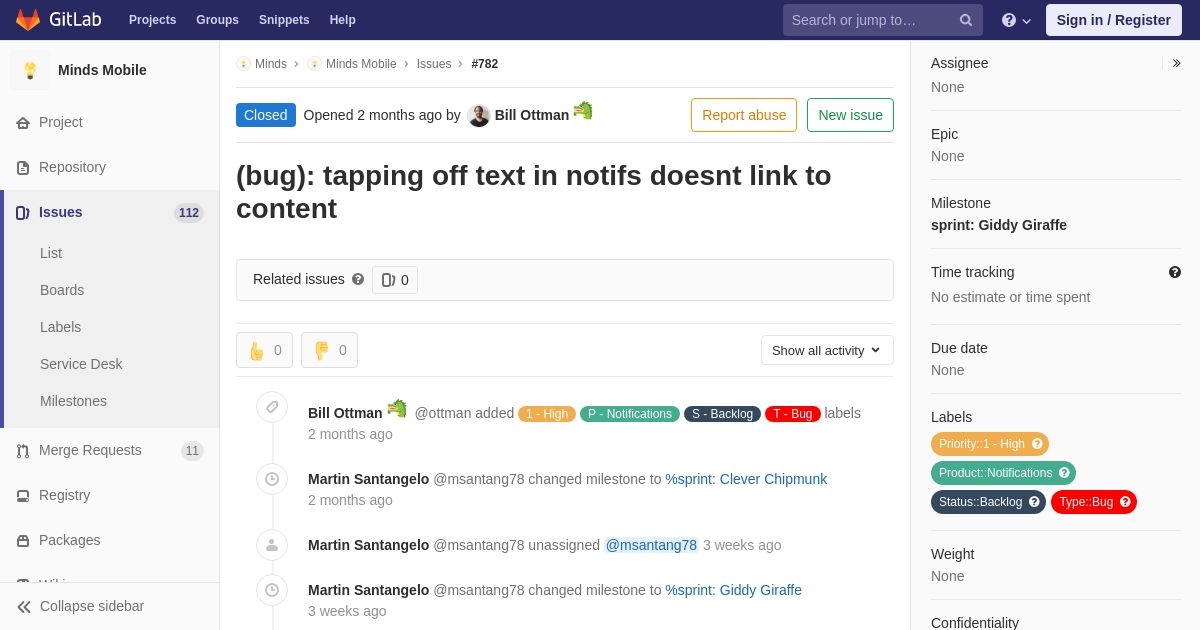This screenshot has width=1200, height=630.
Task: Click the Project home icon in sidebar
Action: coord(23,123)
